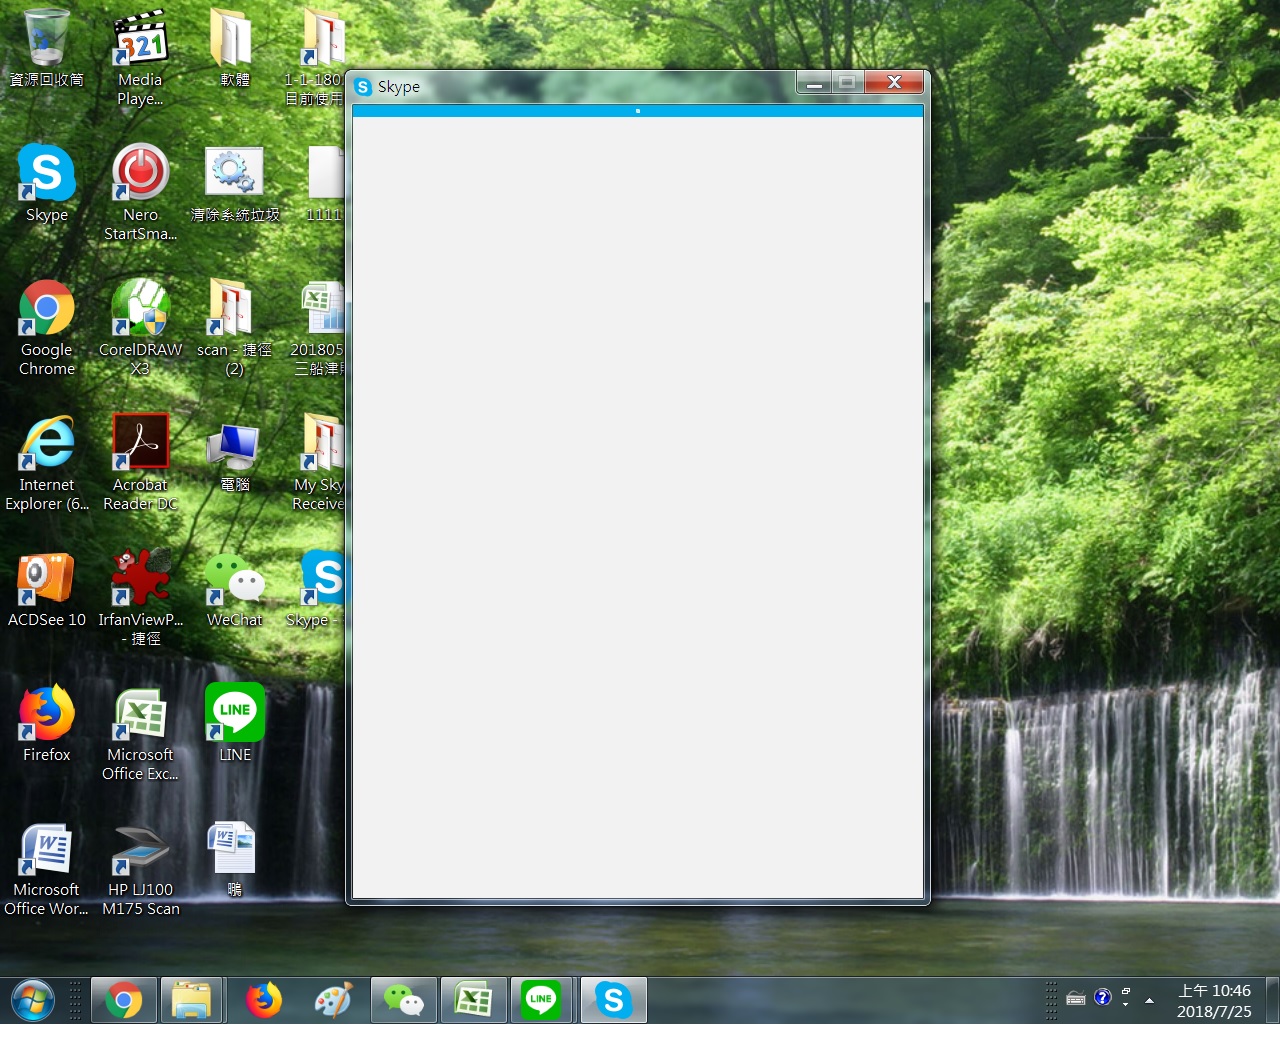Click the active Skype taskbar button

click(614, 1000)
